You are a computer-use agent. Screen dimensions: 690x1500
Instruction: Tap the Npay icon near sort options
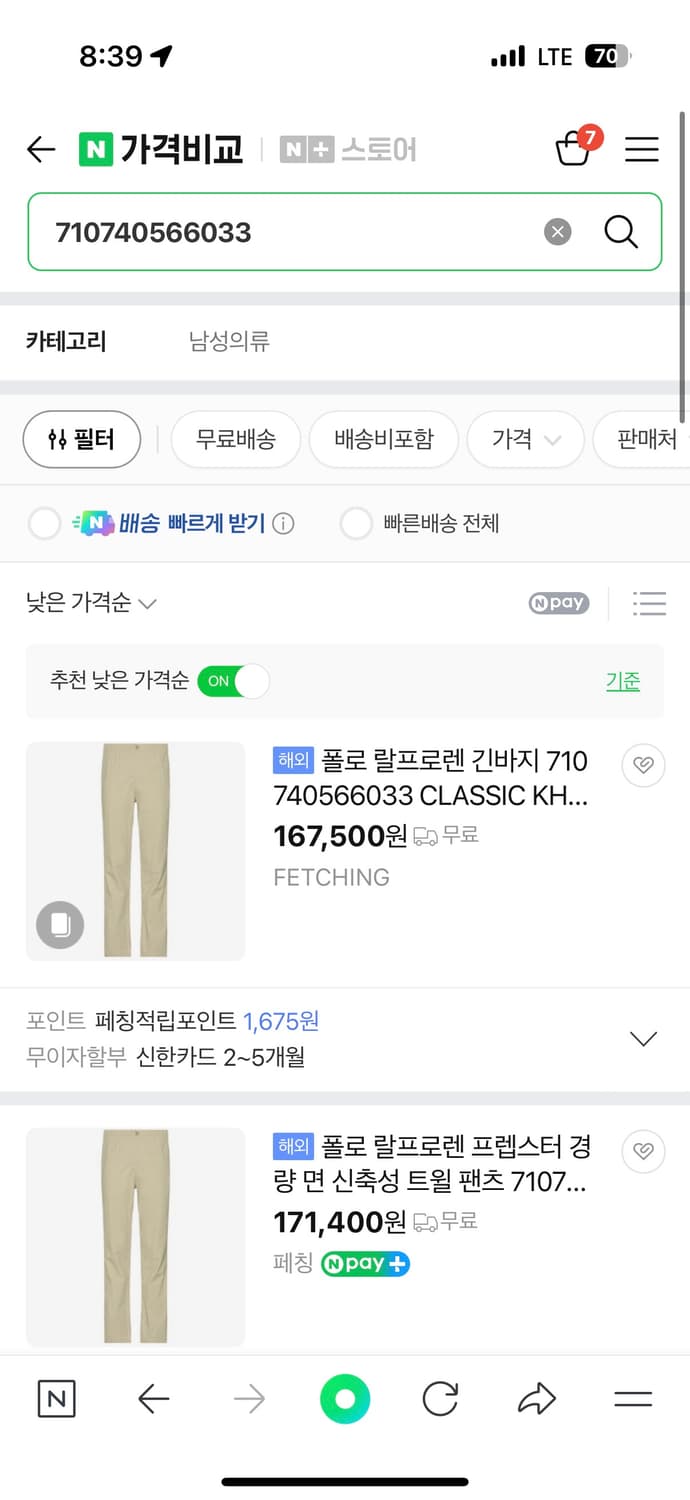tap(557, 603)
